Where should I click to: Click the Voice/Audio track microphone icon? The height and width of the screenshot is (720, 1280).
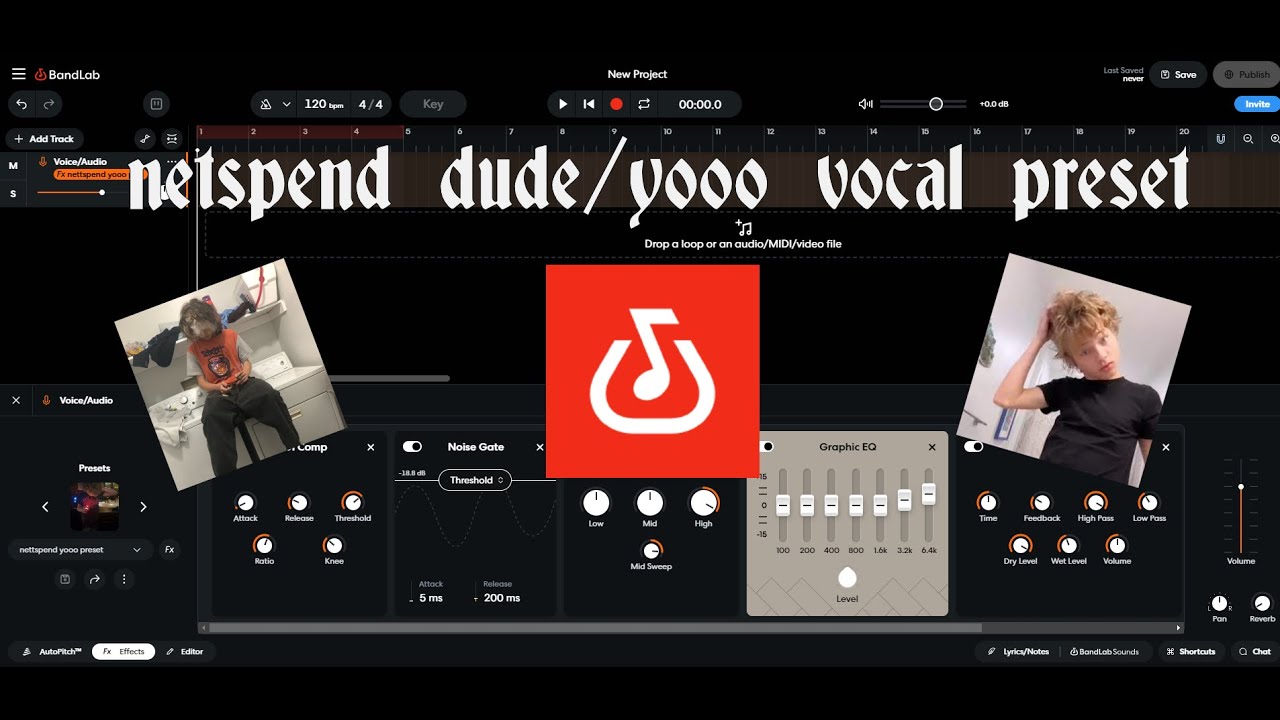click(x=43, y=161)
